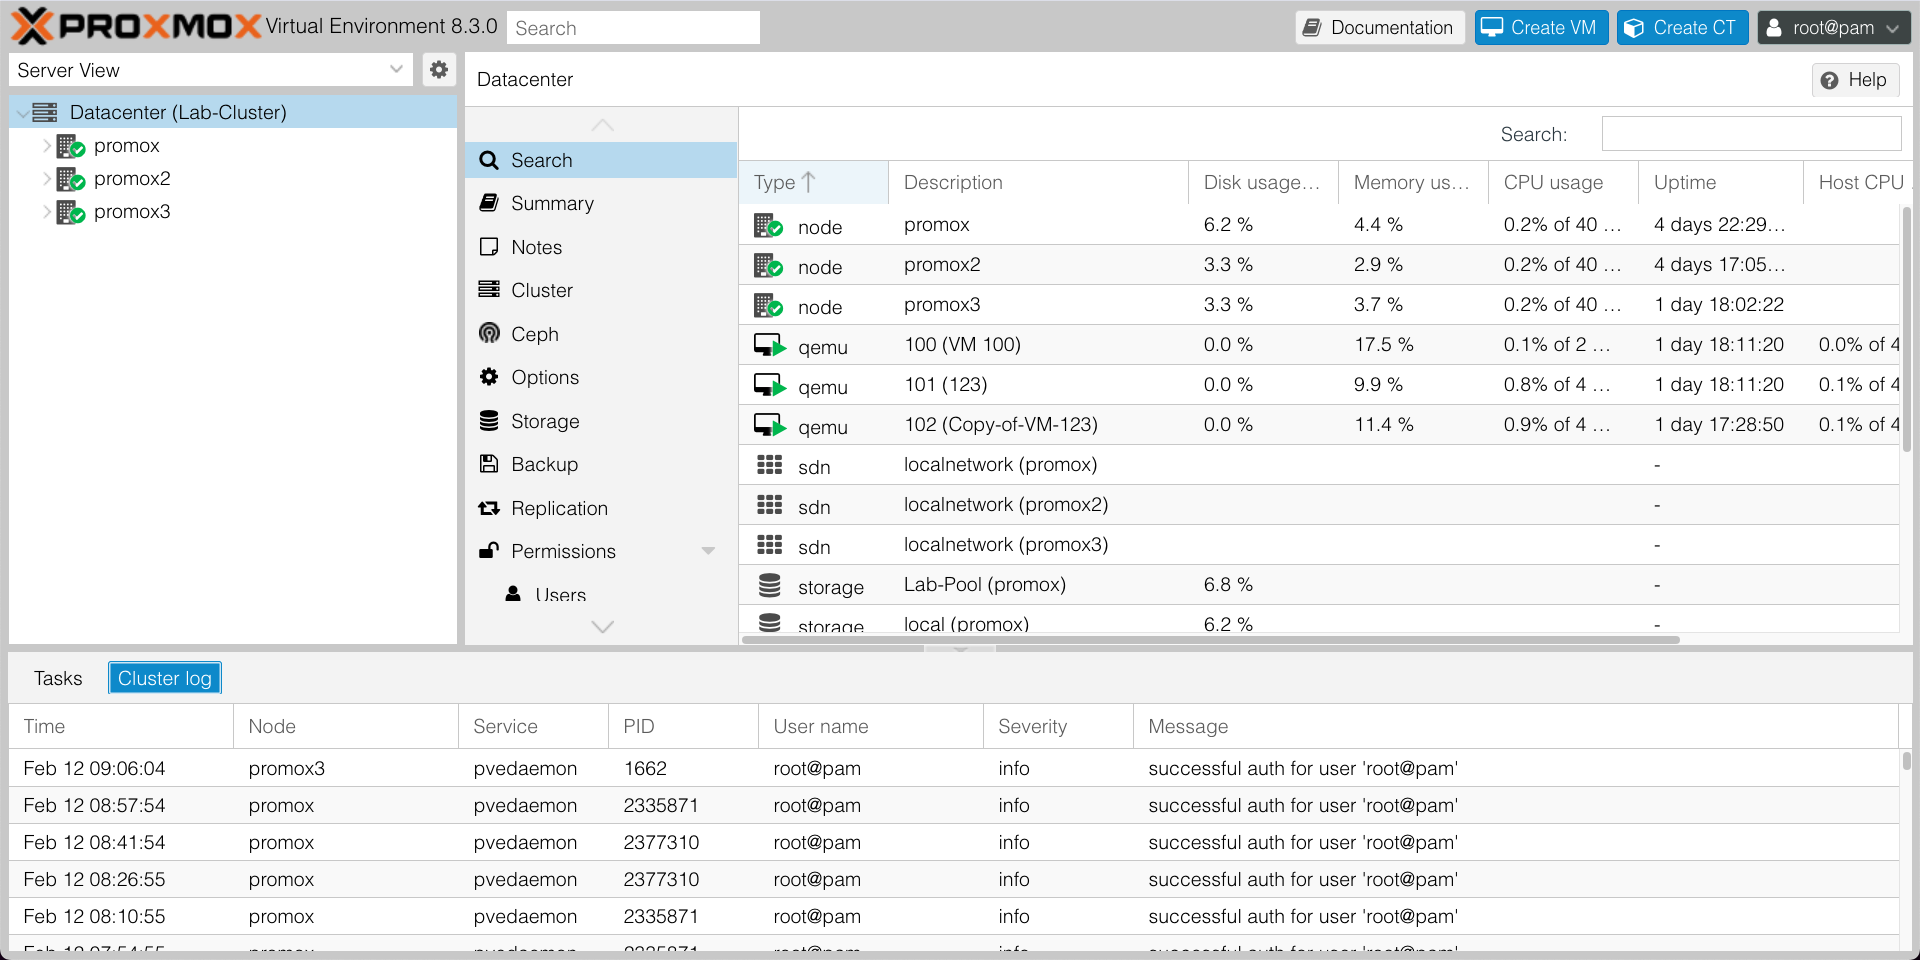
Task: Expand the promox2 node tree
Action: click(46, 179)
